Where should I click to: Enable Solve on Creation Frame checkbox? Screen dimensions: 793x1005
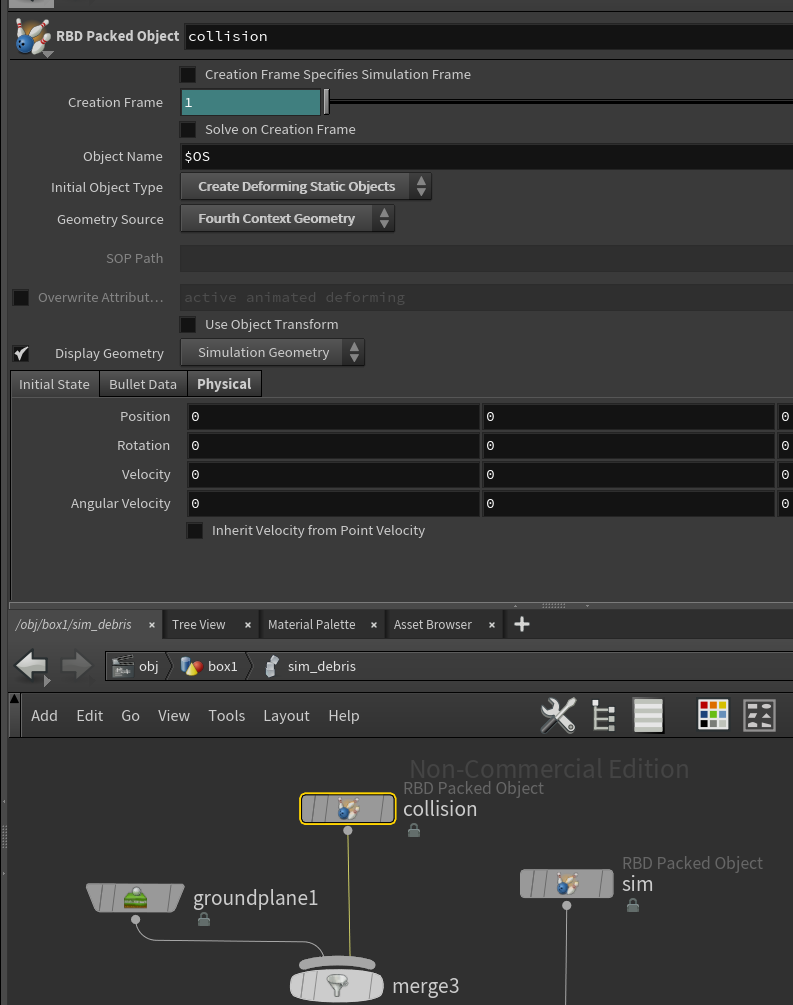(188, 129)
